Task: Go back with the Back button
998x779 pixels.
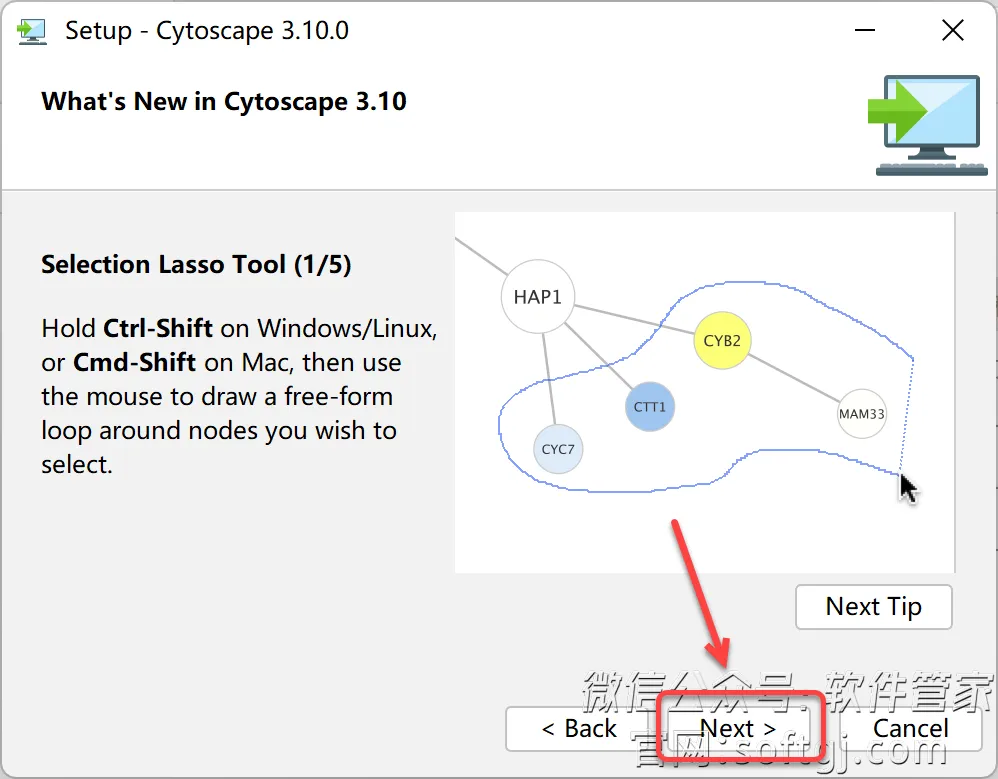Action: point(579,729)
